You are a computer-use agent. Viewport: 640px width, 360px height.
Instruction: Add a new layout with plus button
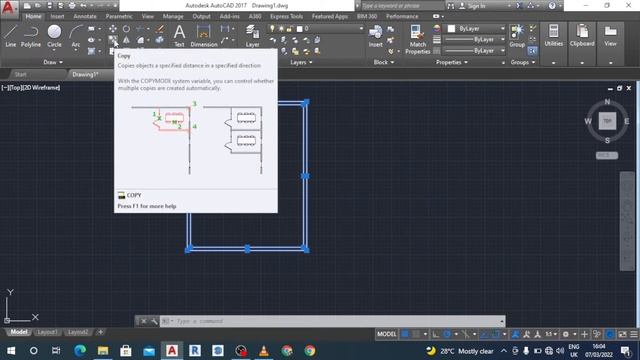coord(100,332)
